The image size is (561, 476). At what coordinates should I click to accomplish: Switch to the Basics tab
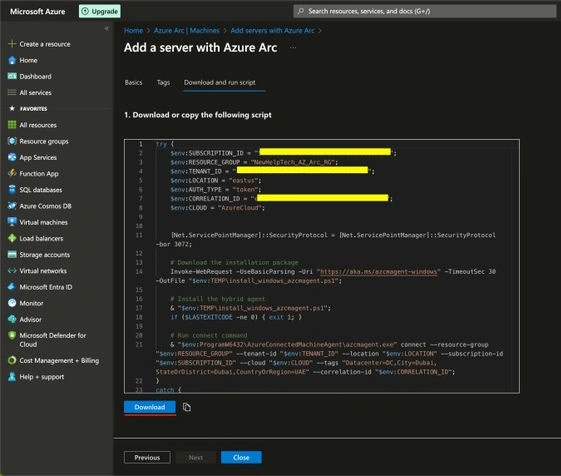point(133,83)
